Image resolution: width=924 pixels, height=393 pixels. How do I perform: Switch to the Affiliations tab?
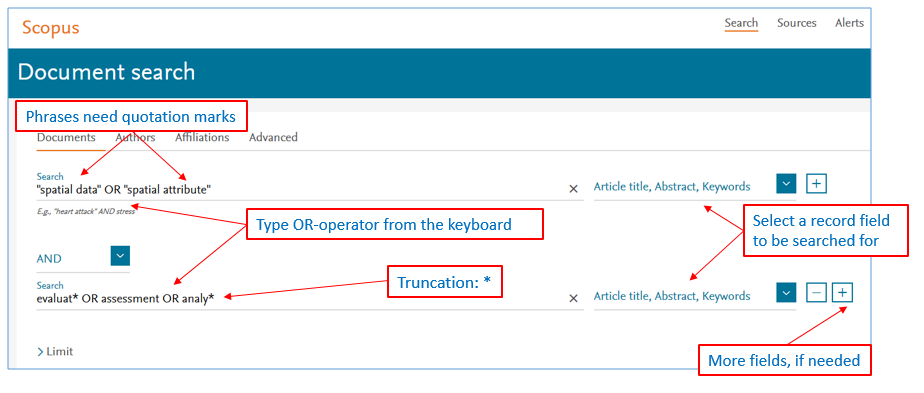click(202, 137)
